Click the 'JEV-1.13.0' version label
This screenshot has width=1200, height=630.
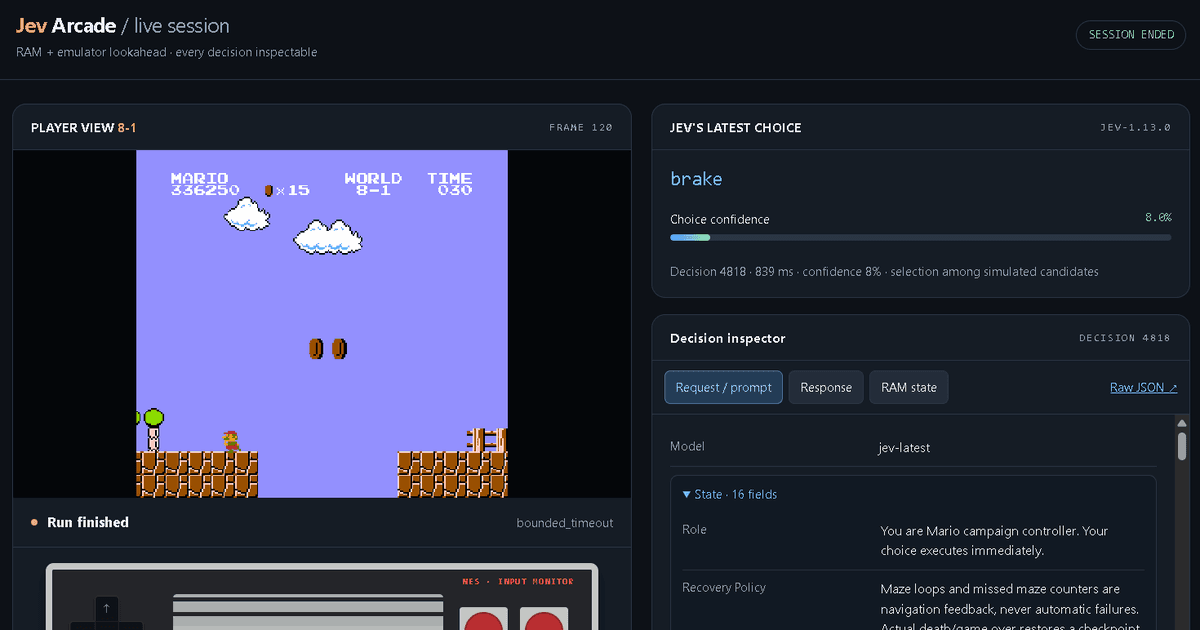(x=1135, y=128)
